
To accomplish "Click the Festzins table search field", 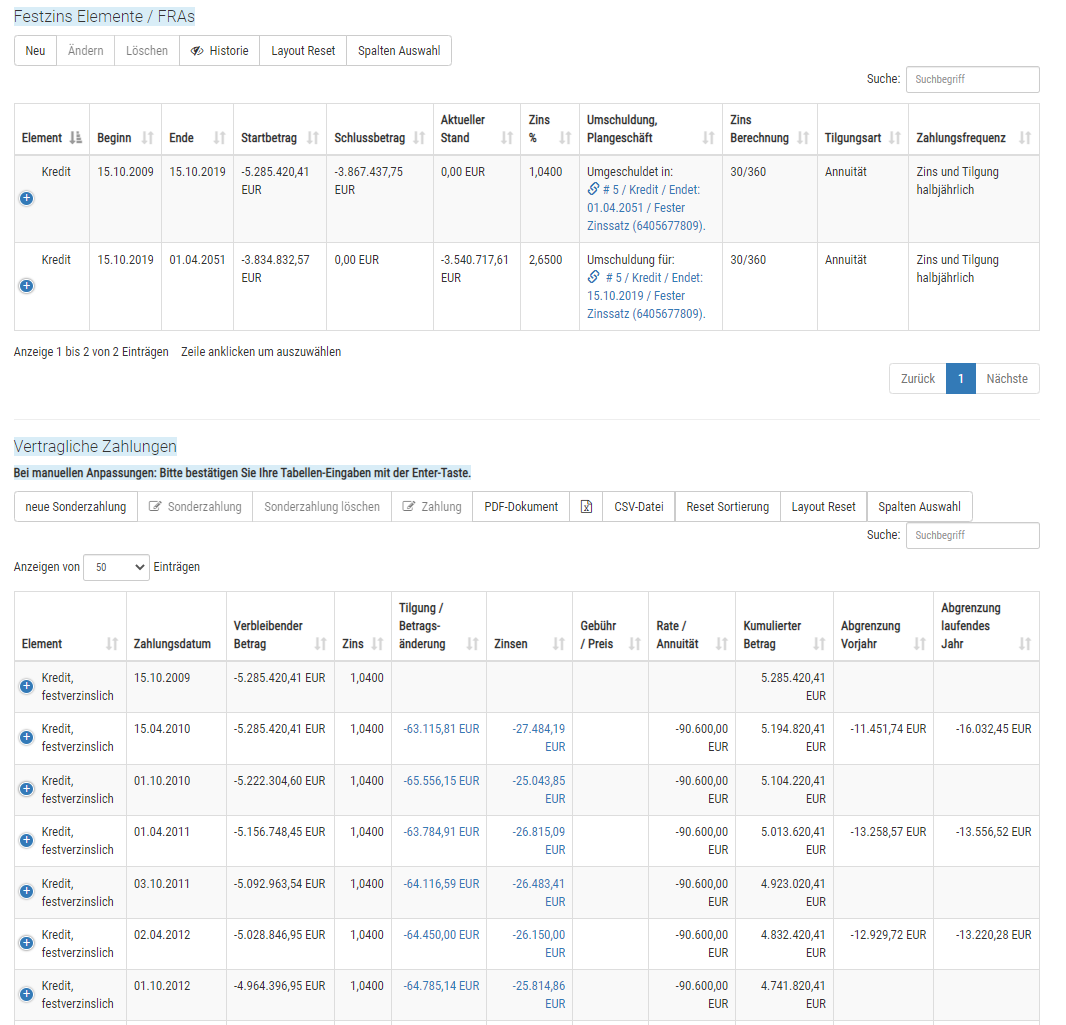I will tap(972, 80).
